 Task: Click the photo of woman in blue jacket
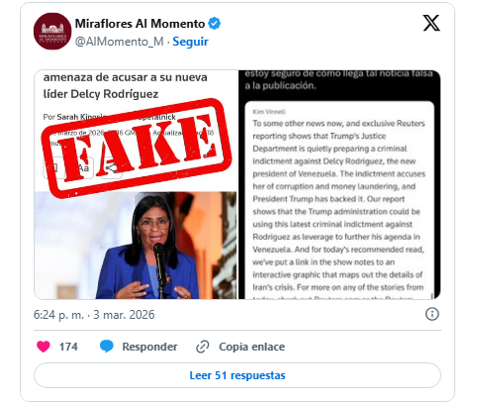(x=136, y=245)
